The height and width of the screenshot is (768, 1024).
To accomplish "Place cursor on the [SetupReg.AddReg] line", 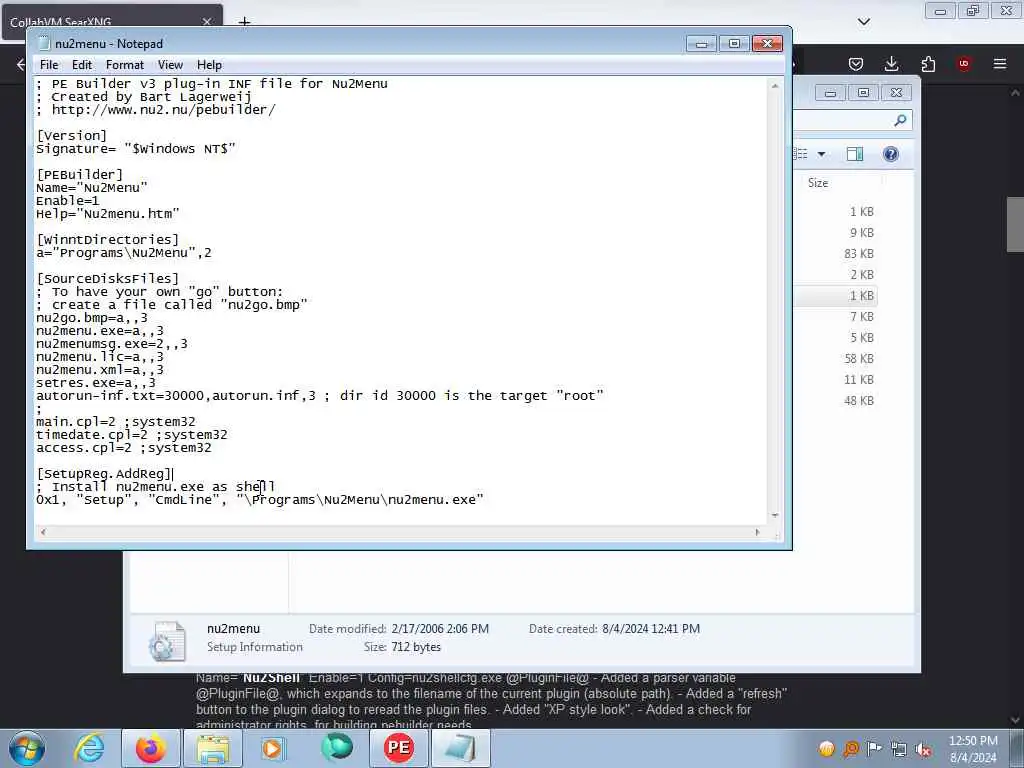I will point(104,473).
